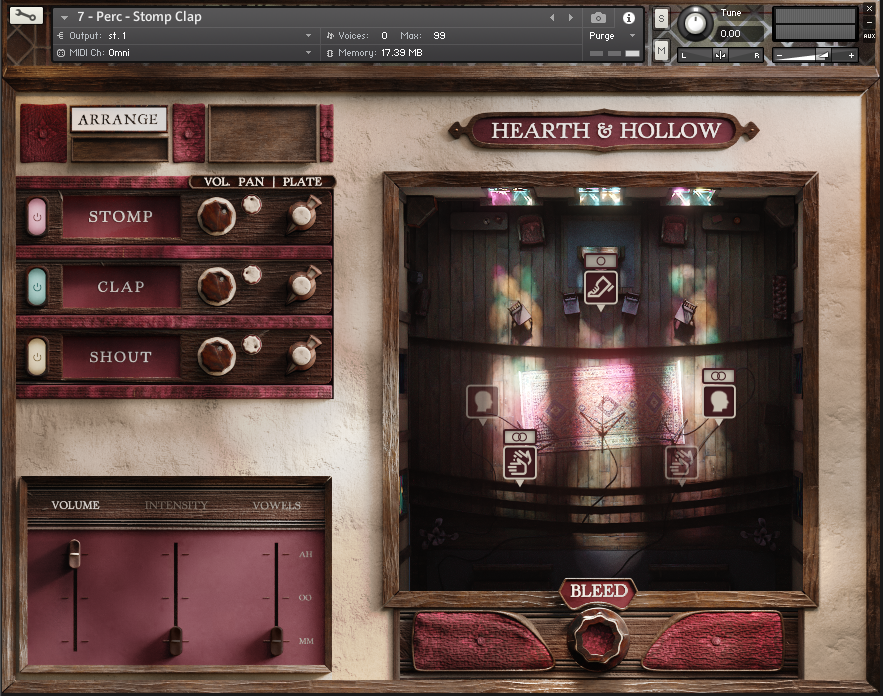Open the instrument info icon
The height and width of the screenshot is (696, 883).
[628, 18]
